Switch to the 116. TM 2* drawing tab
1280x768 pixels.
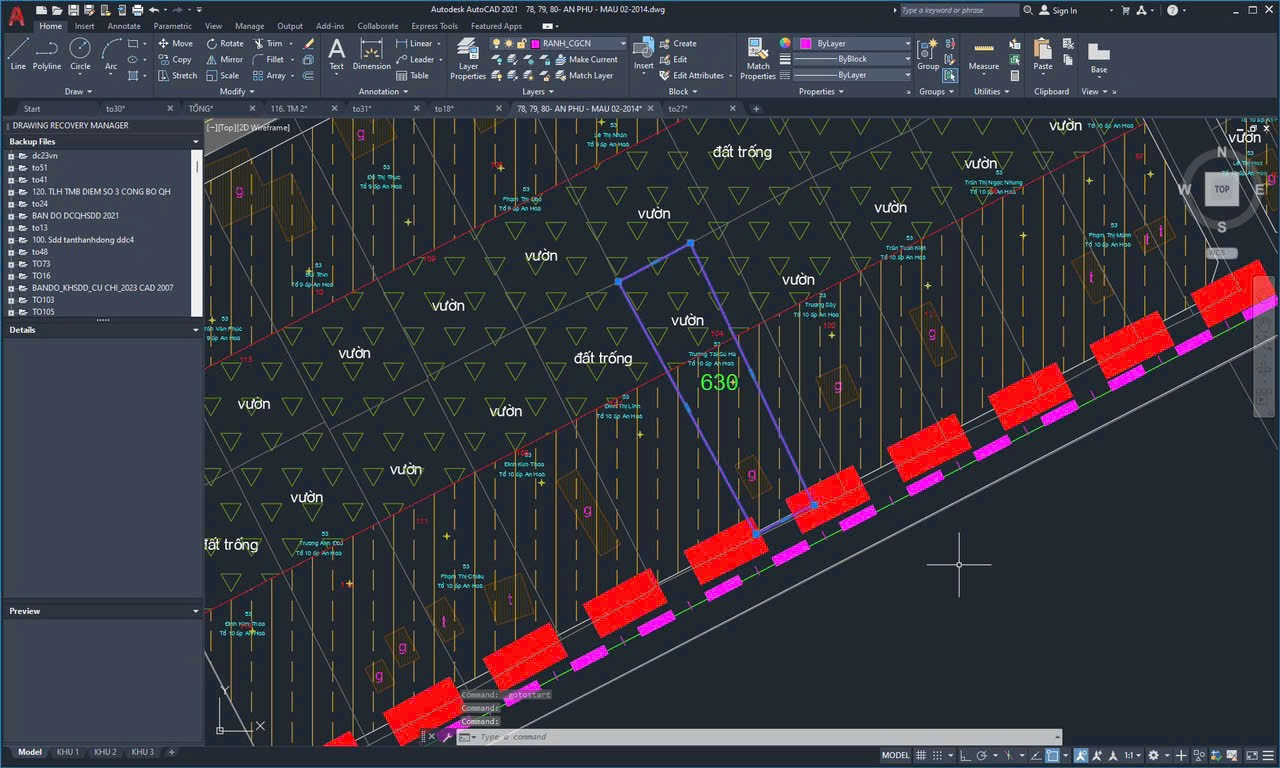tap(290, 108)
